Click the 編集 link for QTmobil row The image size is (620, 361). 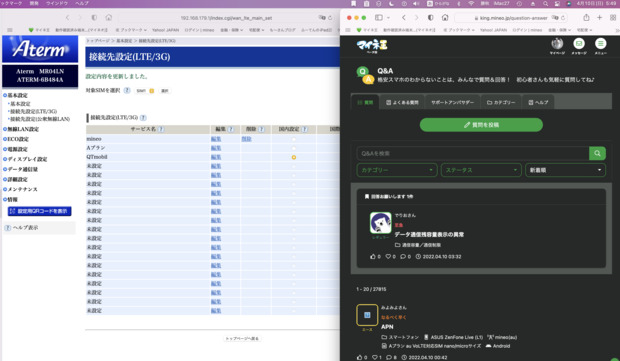click(x=215, y=157)
